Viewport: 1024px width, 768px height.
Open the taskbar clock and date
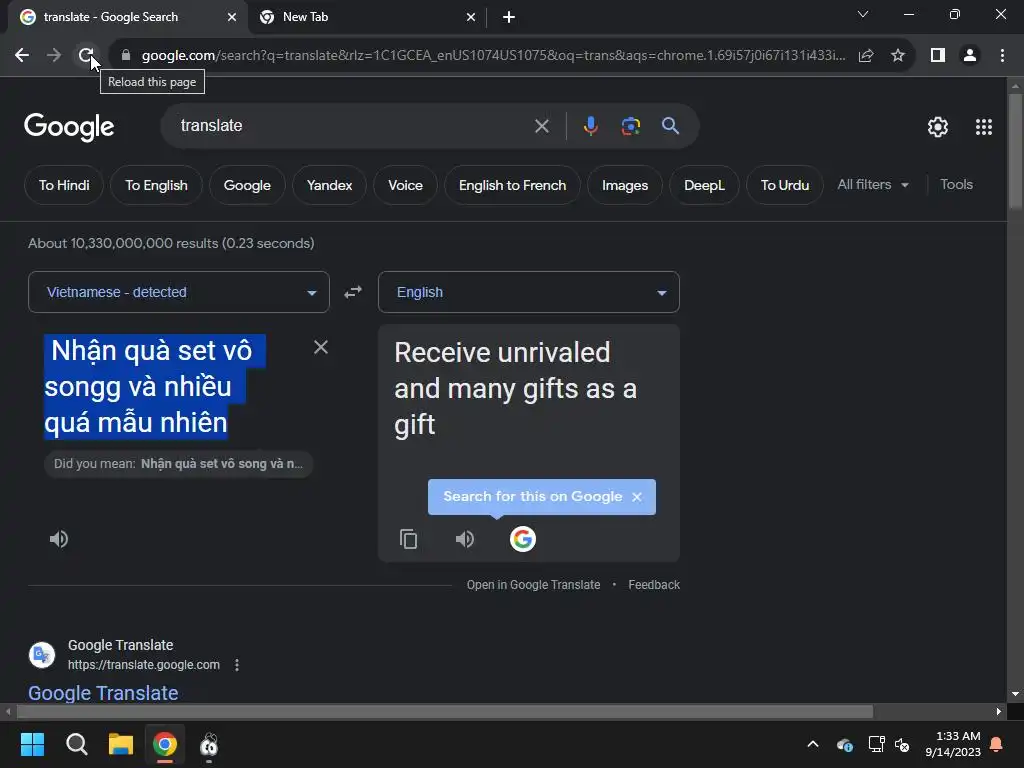(953, 744)
